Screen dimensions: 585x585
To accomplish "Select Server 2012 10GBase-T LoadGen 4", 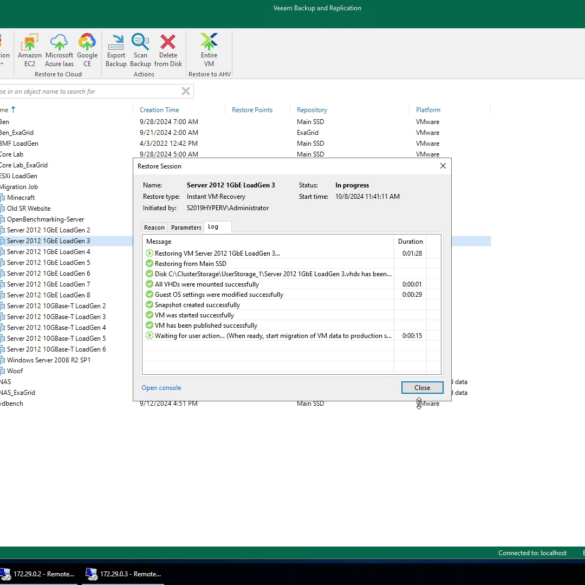I will pyautogui.click(x=56, y=328).
